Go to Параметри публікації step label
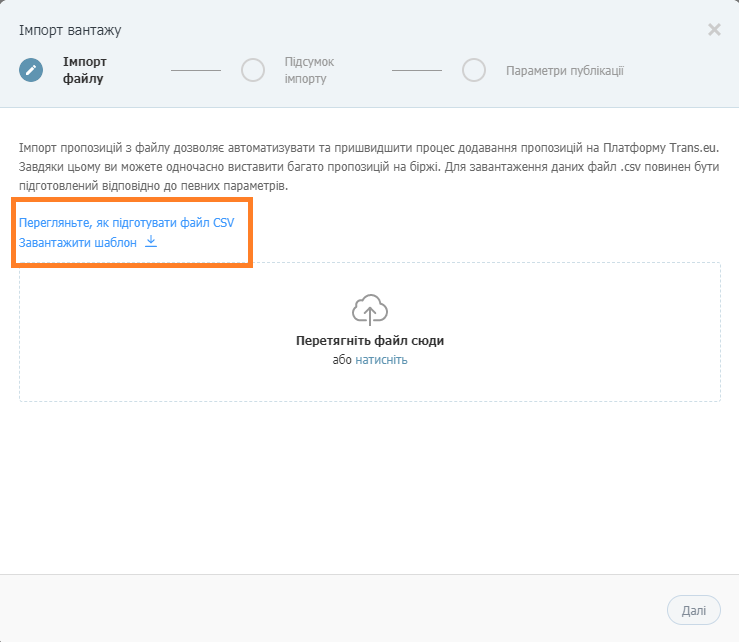 coord(565,71)
